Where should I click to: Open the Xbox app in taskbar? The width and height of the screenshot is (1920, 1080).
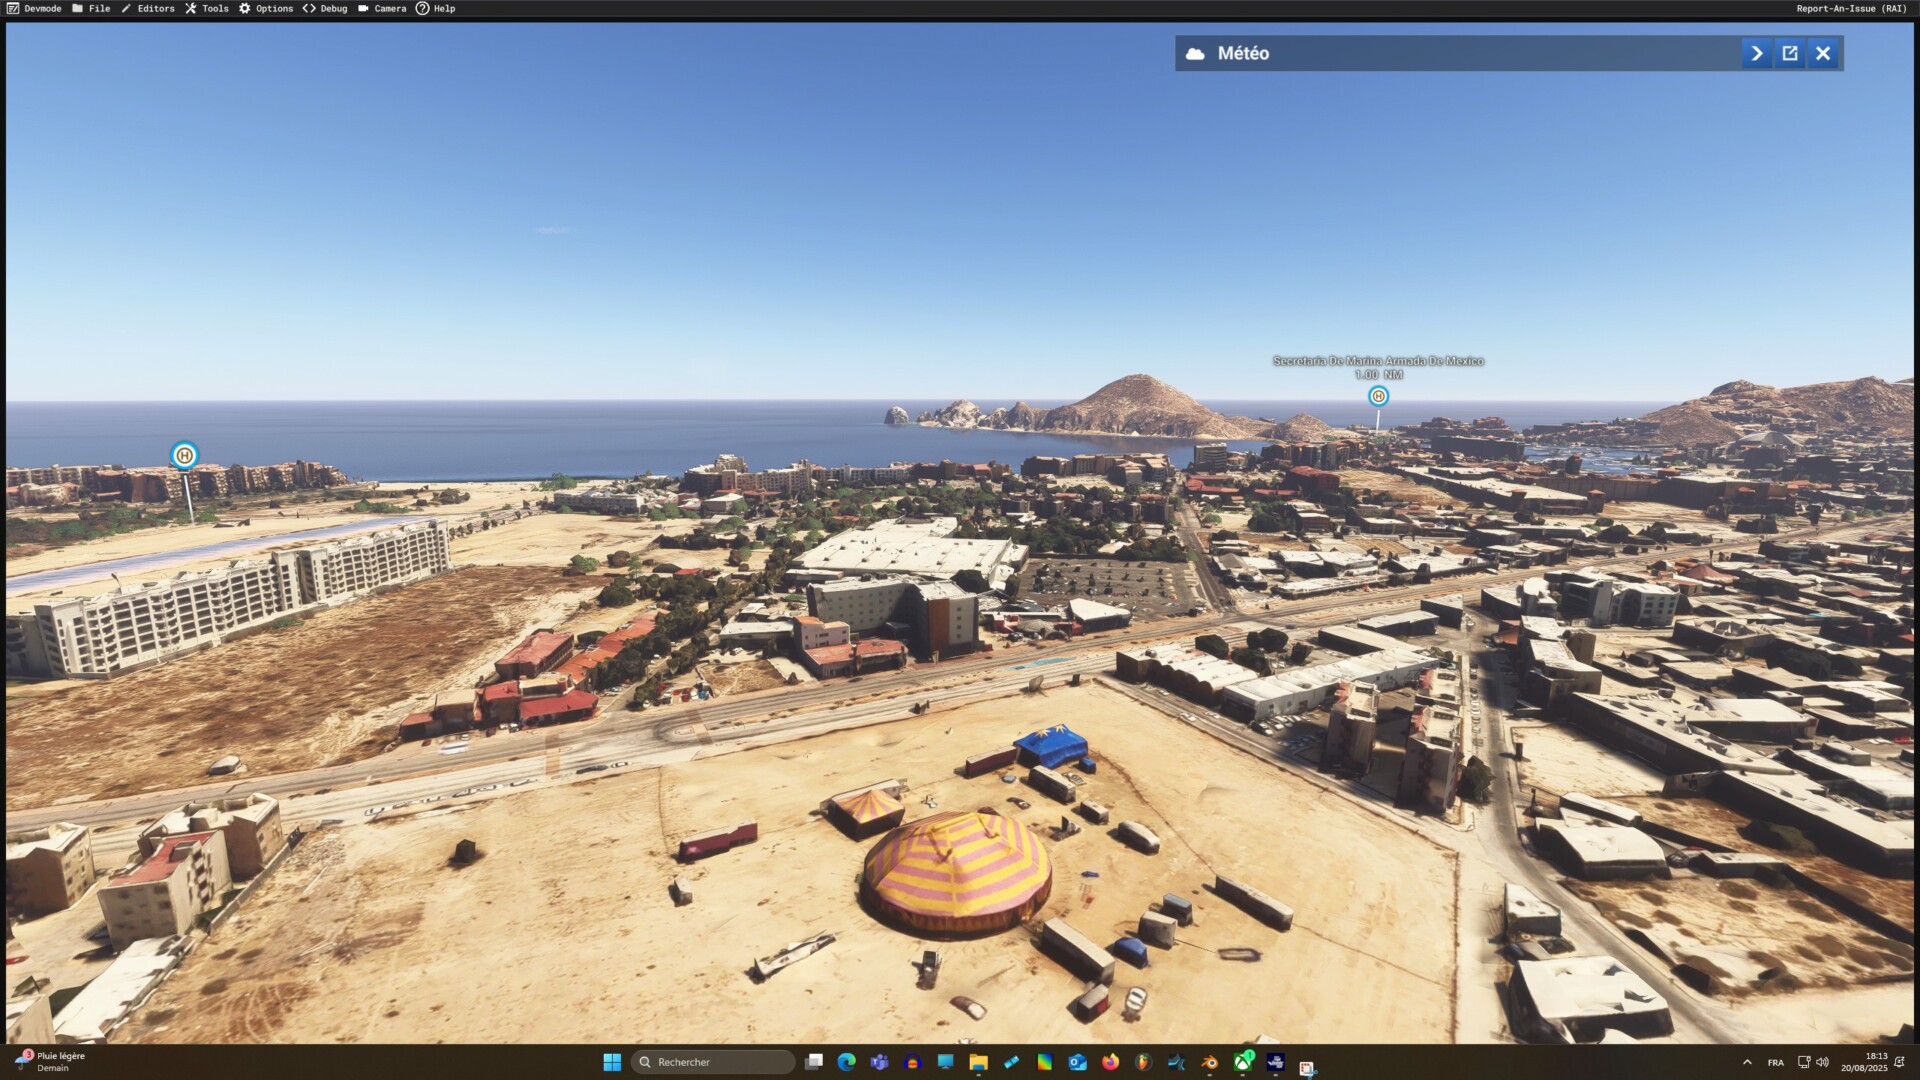click(x=1242, y=1062)
